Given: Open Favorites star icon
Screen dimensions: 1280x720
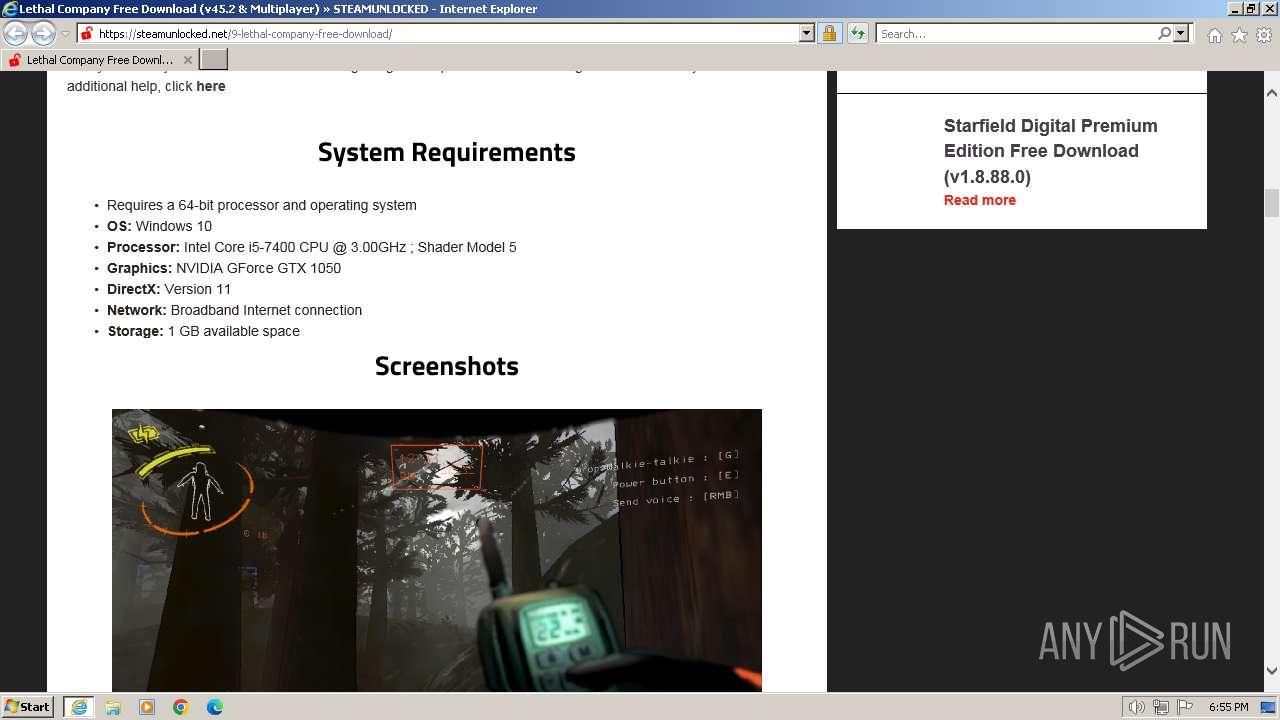Looking at the screenshot, I should (1239, 35).
